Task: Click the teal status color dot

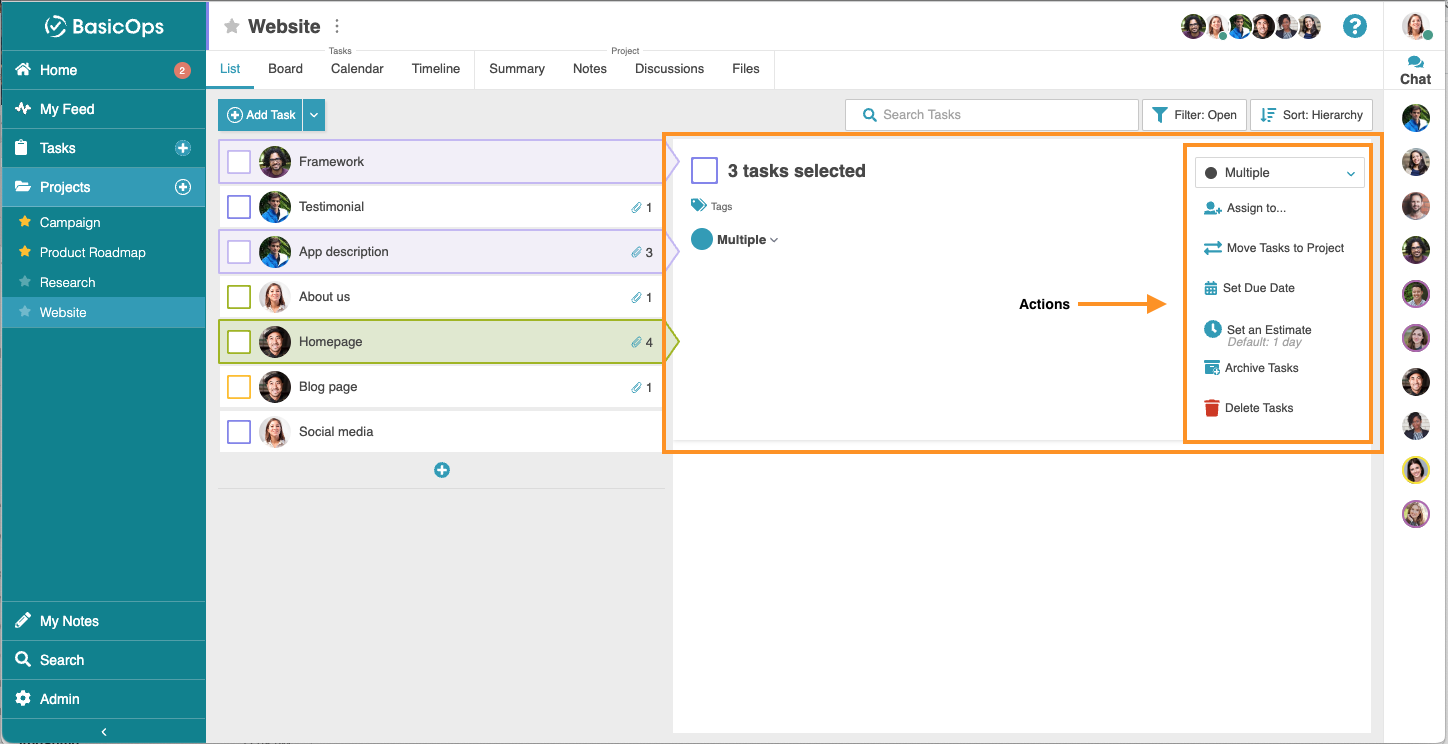Action: click(x=701, y=239)
